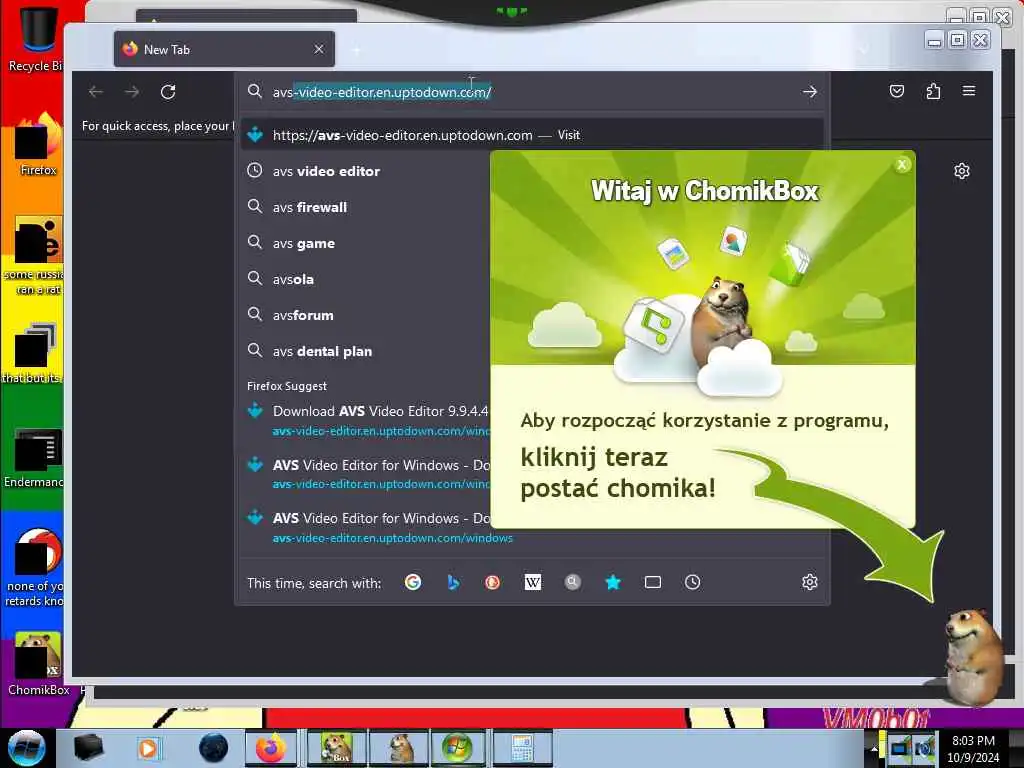This screenshot has width=1024, height=768.
Task: Go back with Firefox back arrow
Action: [96, 92]
